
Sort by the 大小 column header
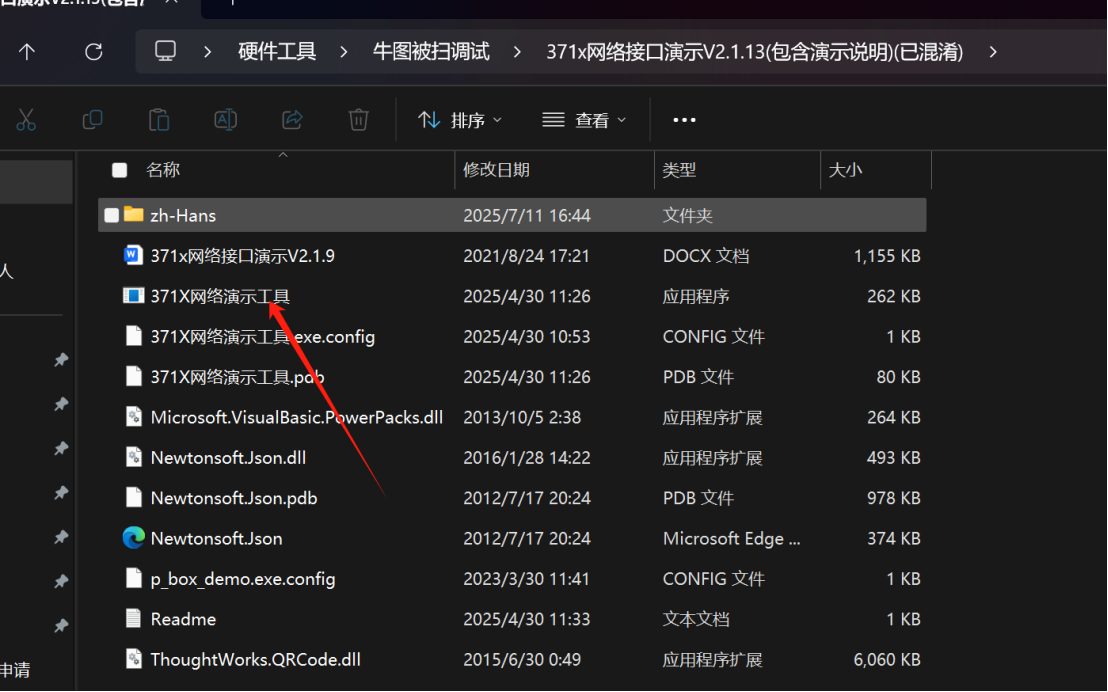click(845, 170)
